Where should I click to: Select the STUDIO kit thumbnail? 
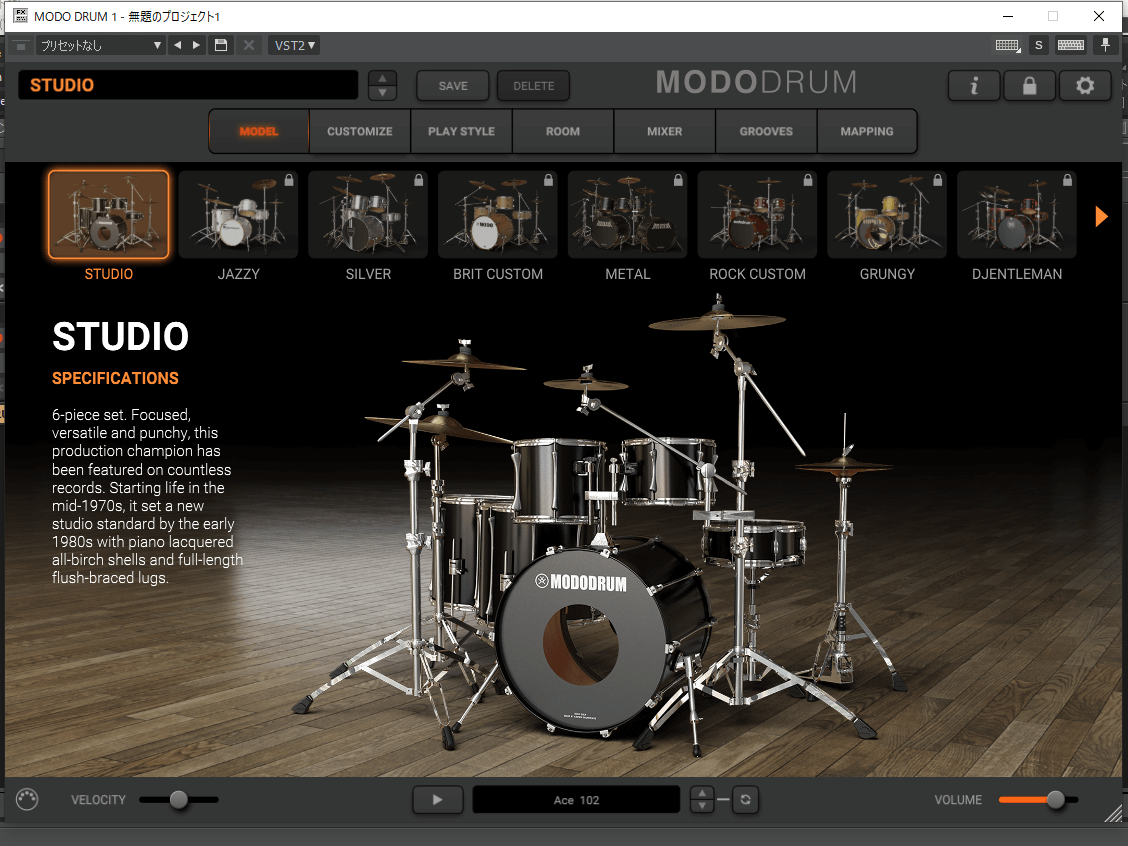click(x=109, y=214)
